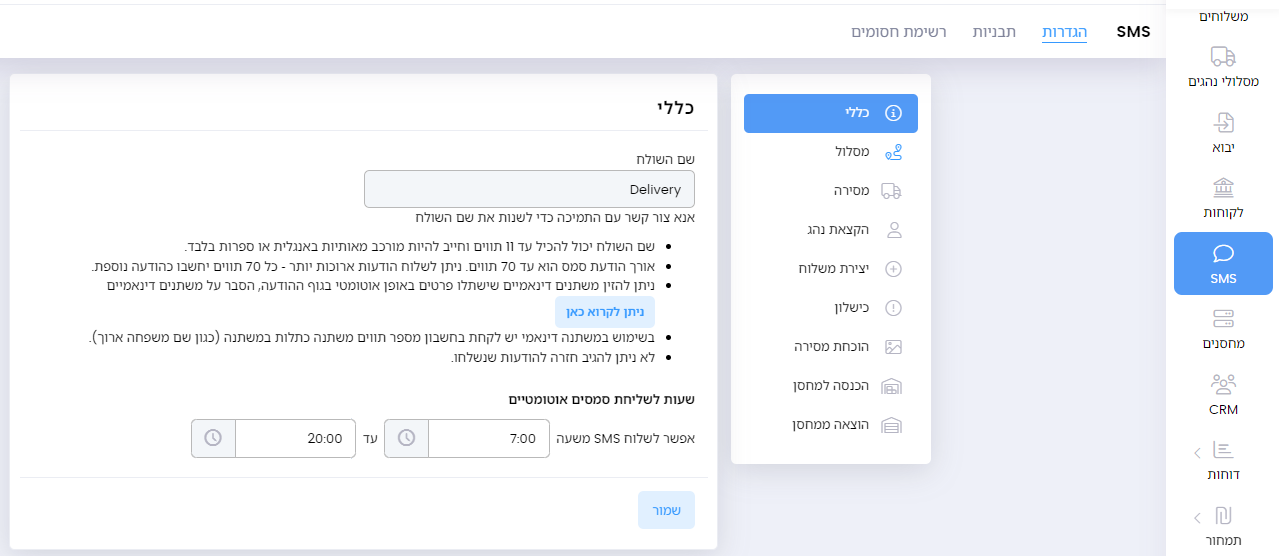Click the driver routes truck icon
1279x556 pixels.
1223,56
